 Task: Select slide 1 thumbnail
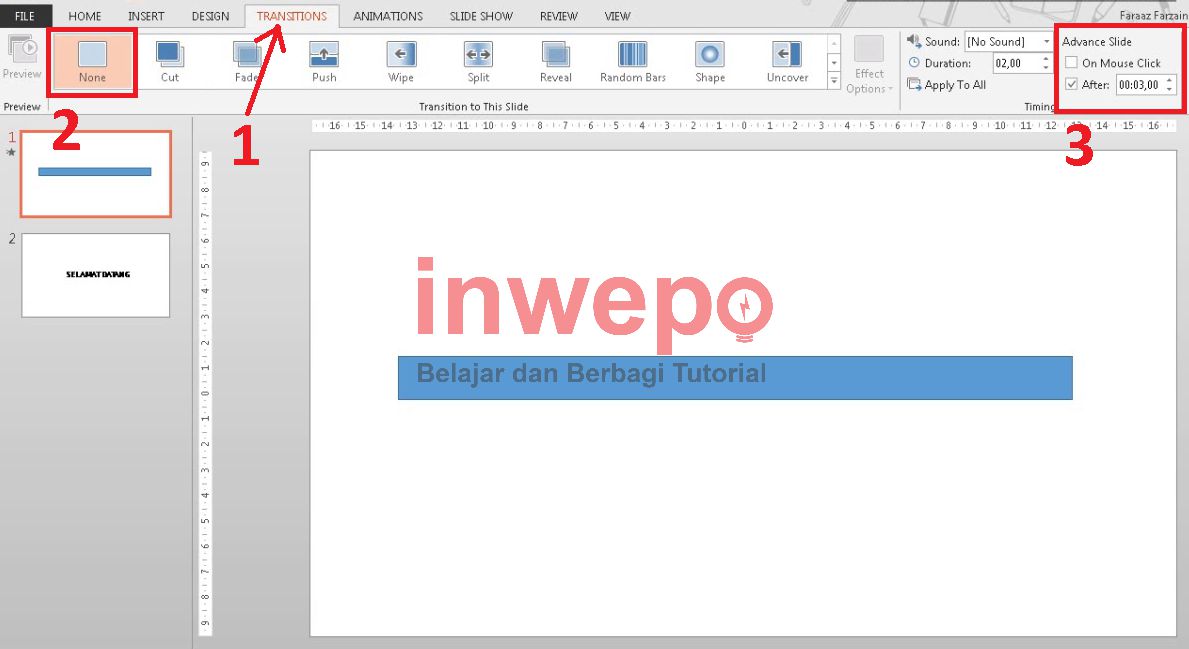[96, 174]
